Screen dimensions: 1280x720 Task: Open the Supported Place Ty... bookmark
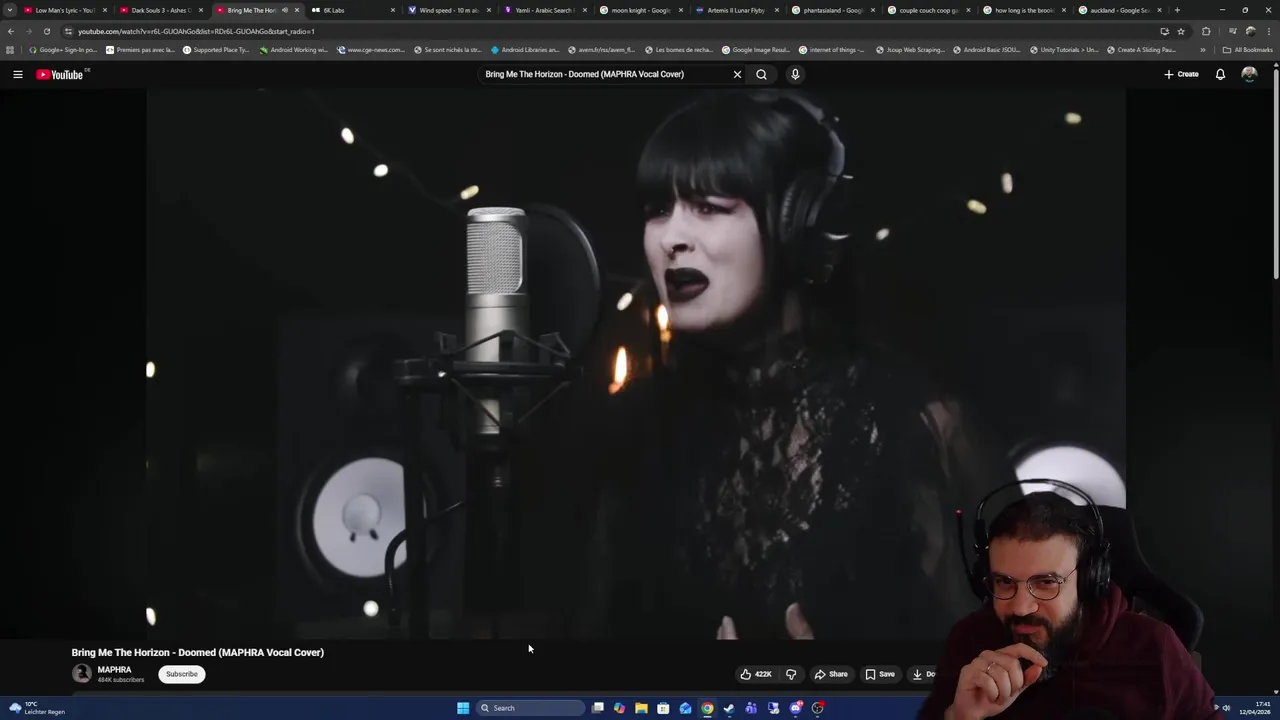coord(216,50)
